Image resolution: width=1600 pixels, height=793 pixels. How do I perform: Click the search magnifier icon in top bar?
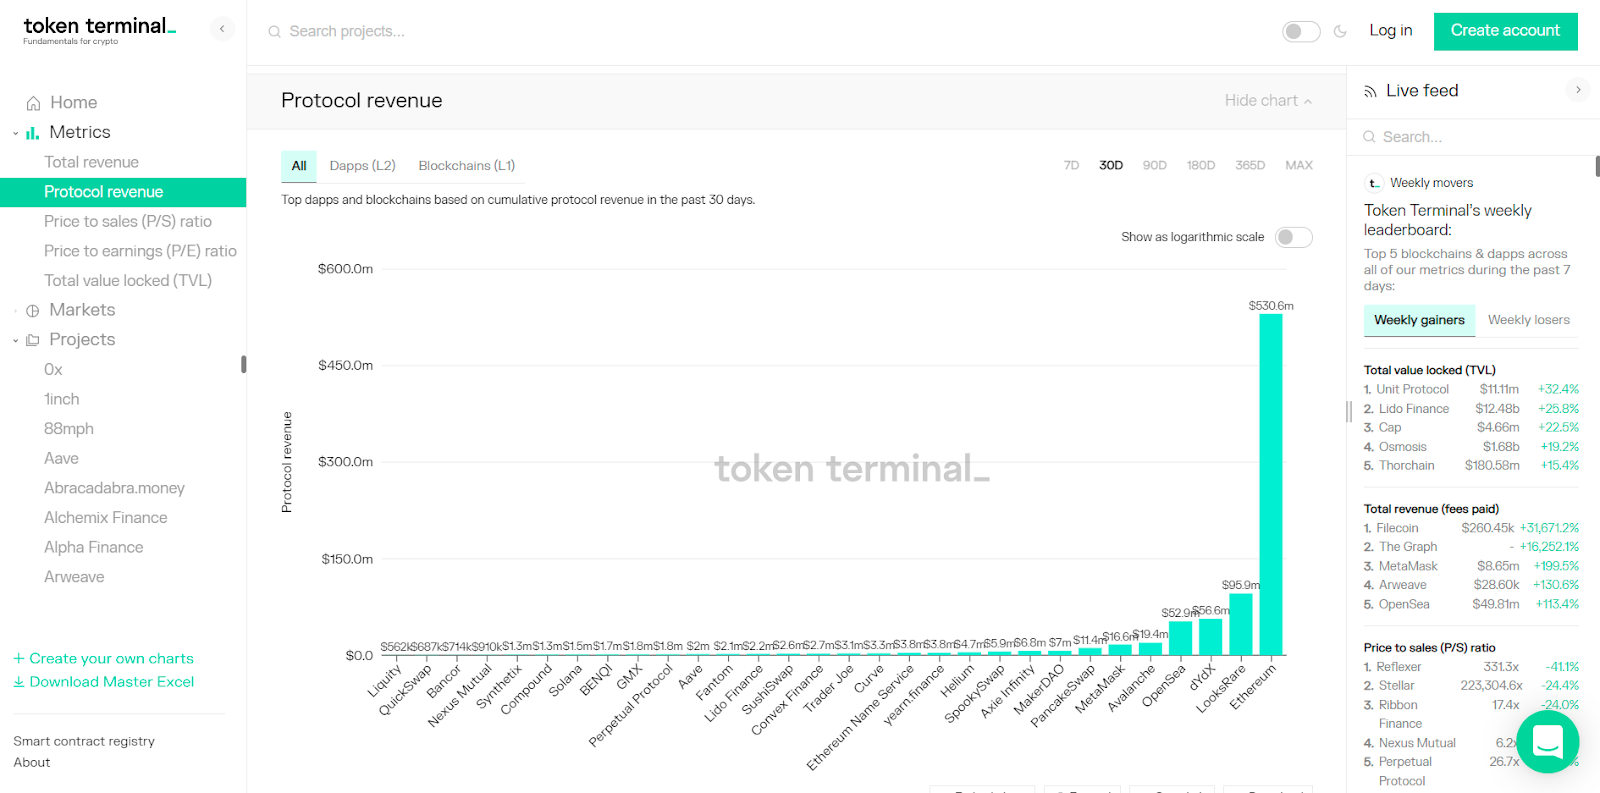click(x=274, y=32)
